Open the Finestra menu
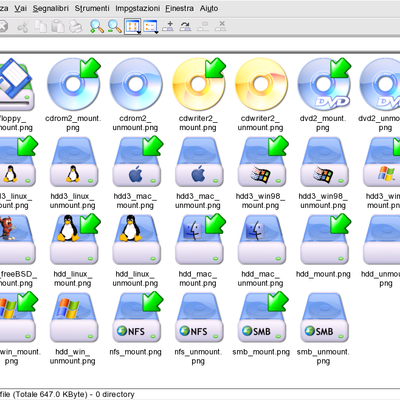Screen dimensions: 400x400 [x=180, y=8]
